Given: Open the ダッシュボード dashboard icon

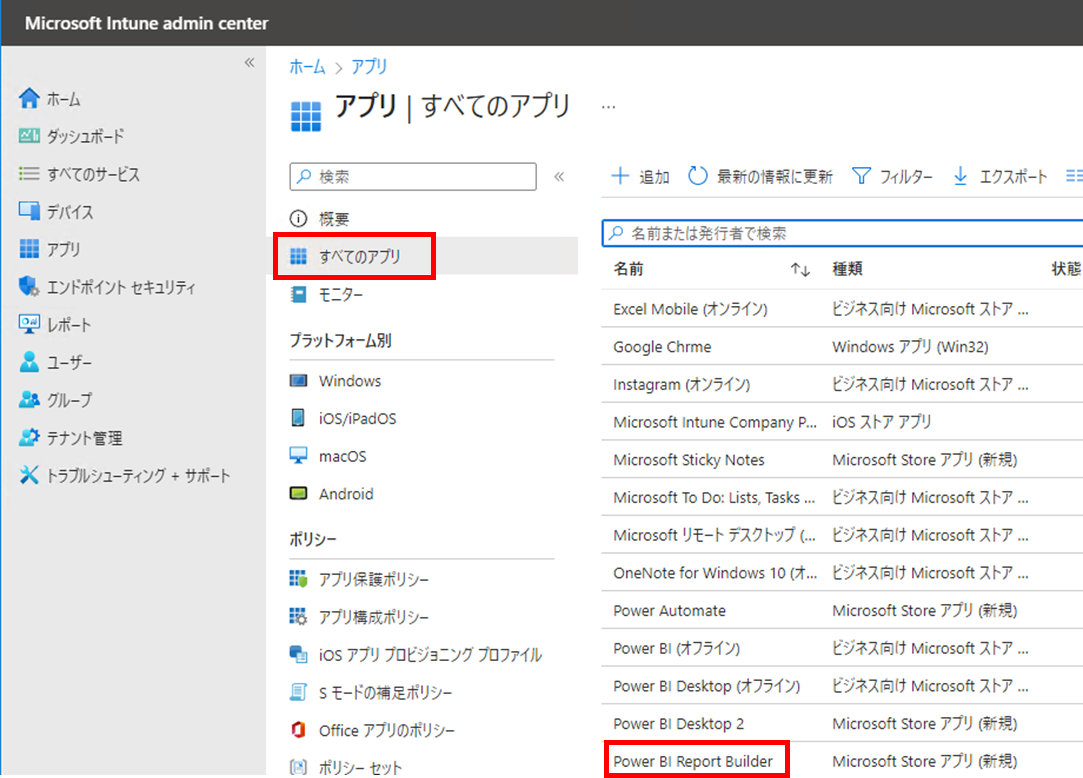Looking at the screenshot, I should 29,135.
